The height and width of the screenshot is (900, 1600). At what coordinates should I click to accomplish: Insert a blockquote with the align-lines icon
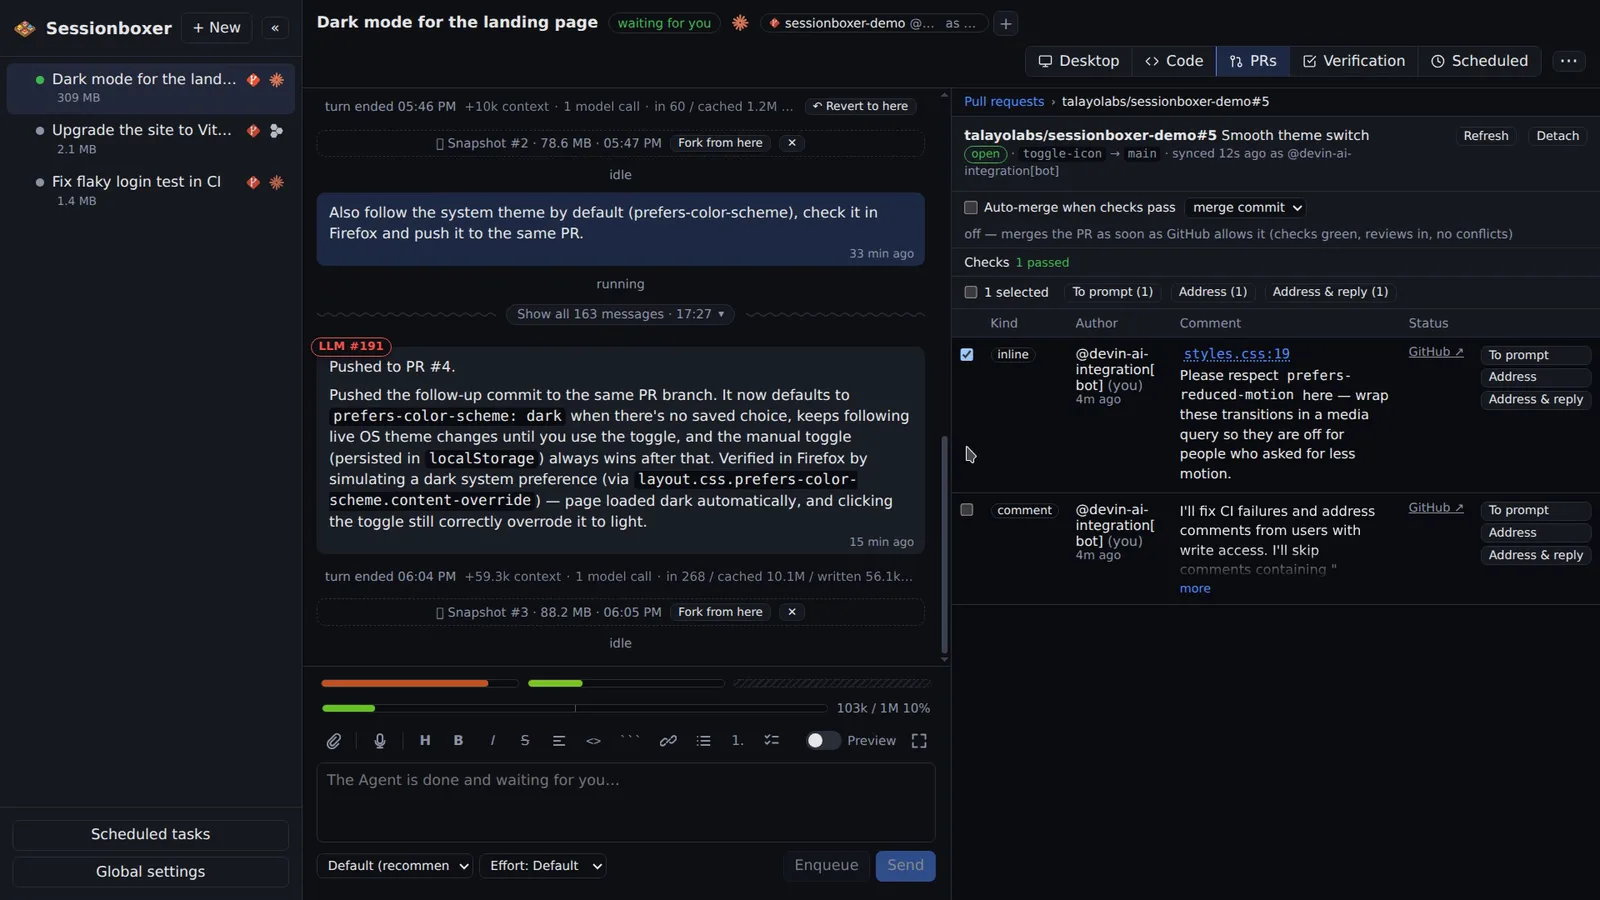click(559, 741)
